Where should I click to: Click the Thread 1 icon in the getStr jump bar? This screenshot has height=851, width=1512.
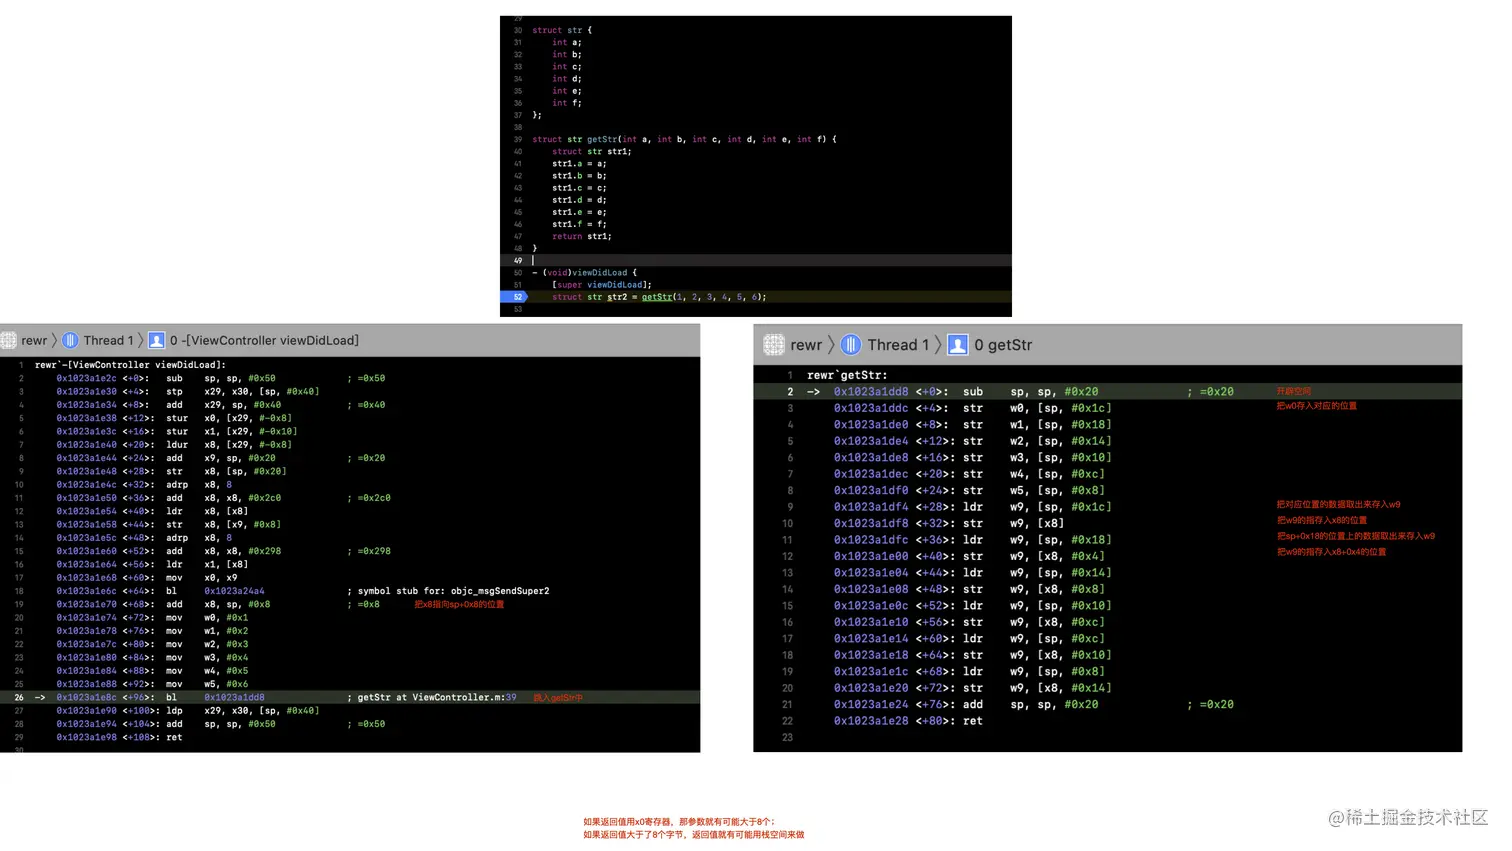[850, 344]
